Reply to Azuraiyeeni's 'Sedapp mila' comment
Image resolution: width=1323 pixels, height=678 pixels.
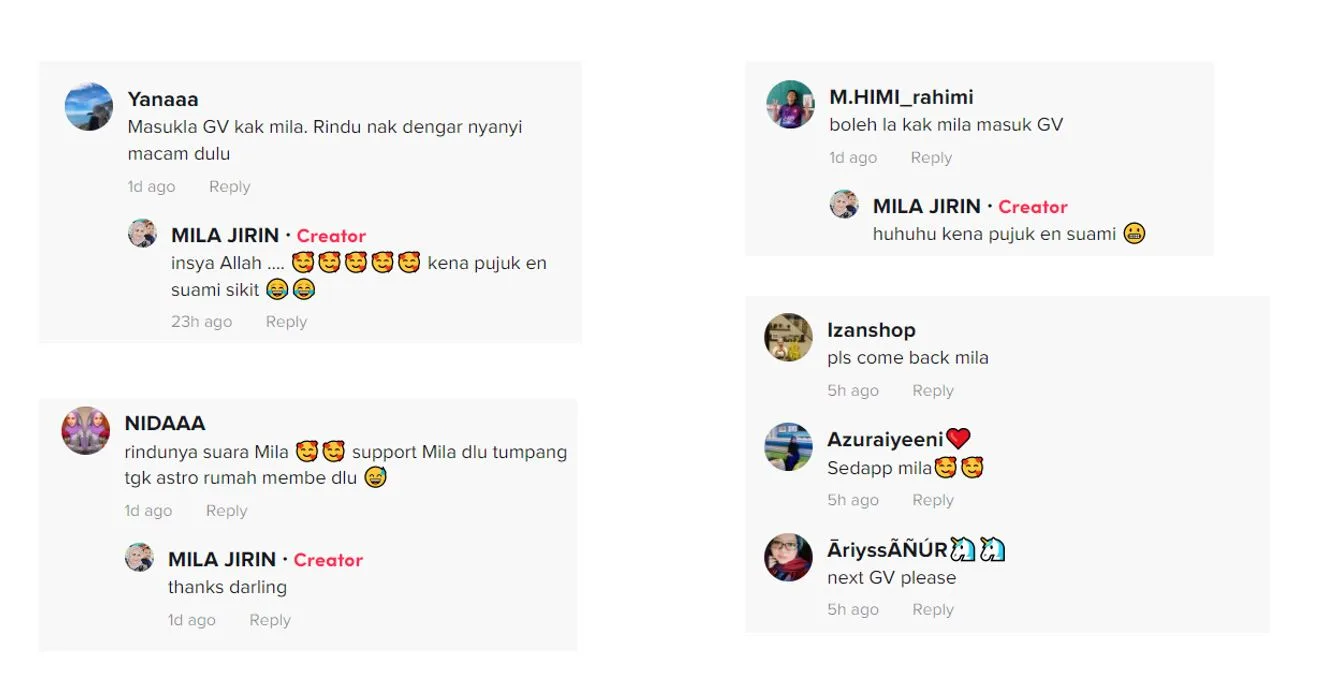point(933,501)
